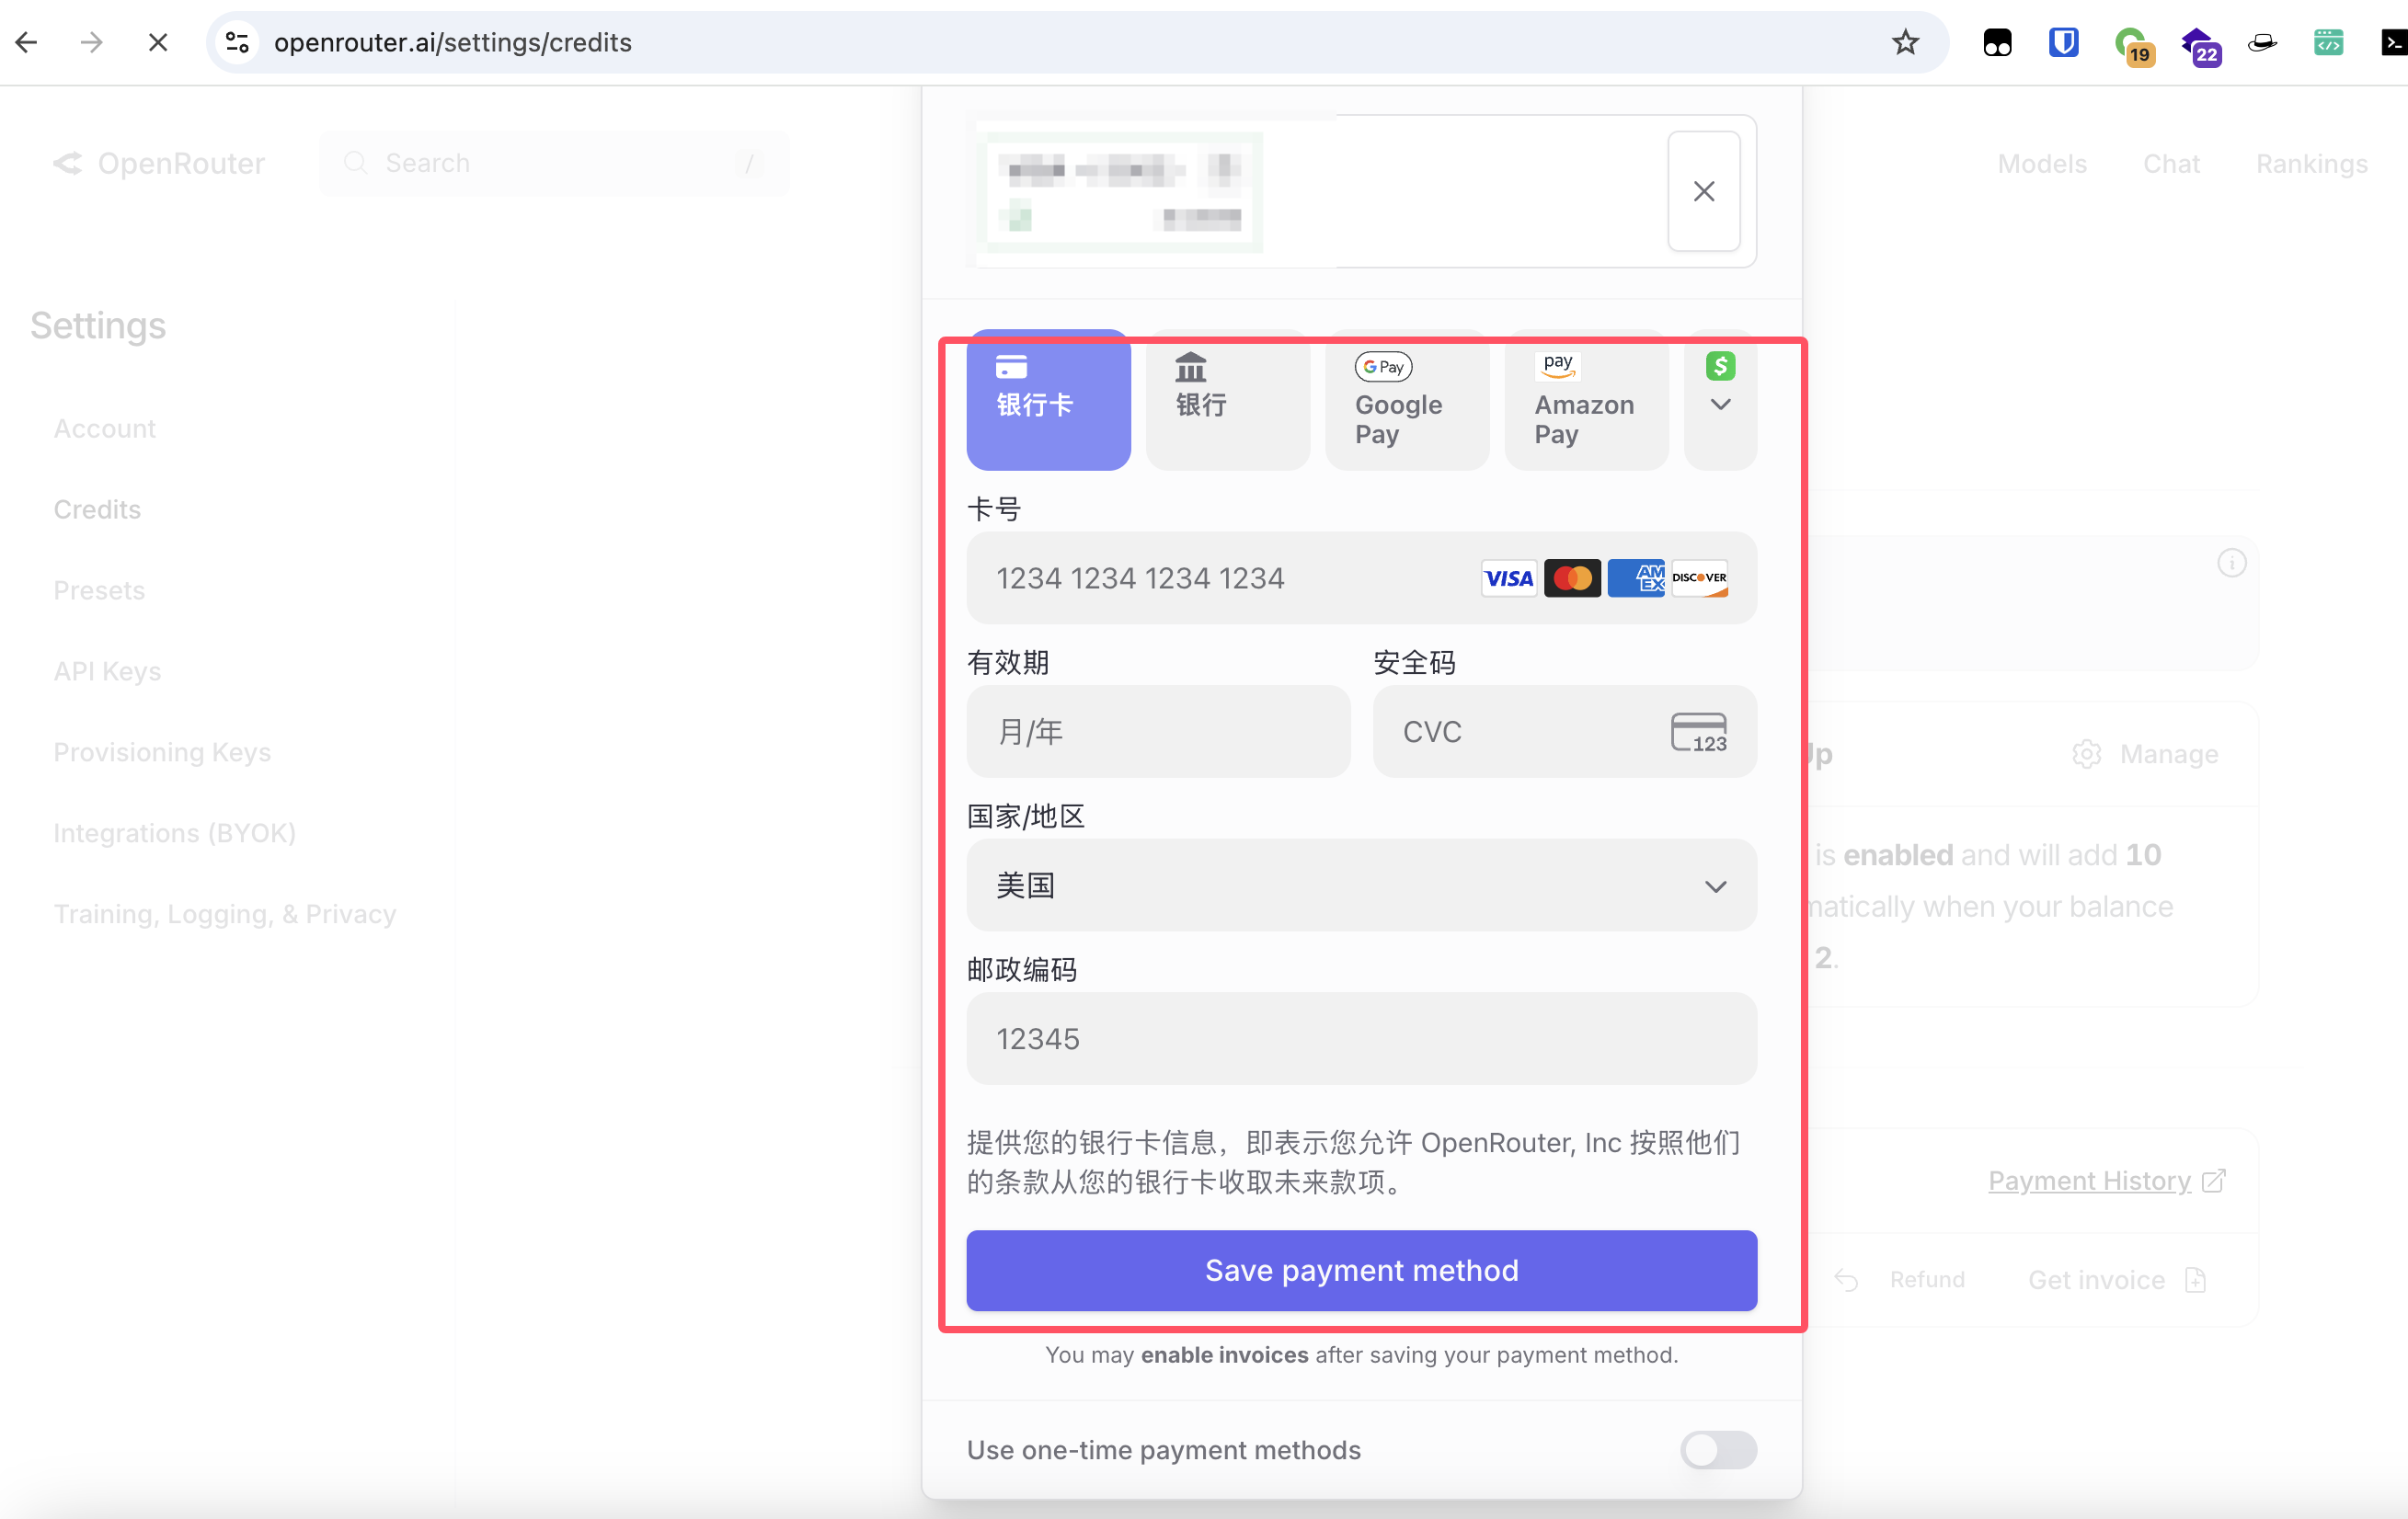Open Account settings in sidebar
This screenshot has width=2408, height=1519.
click(x=105, y=428)
